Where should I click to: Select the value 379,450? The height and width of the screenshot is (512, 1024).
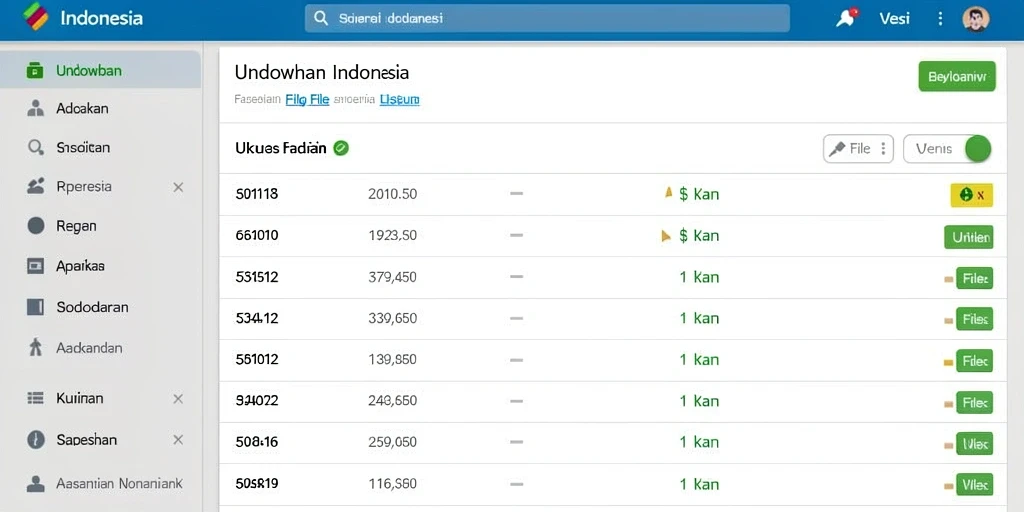(x=392, y=277)
